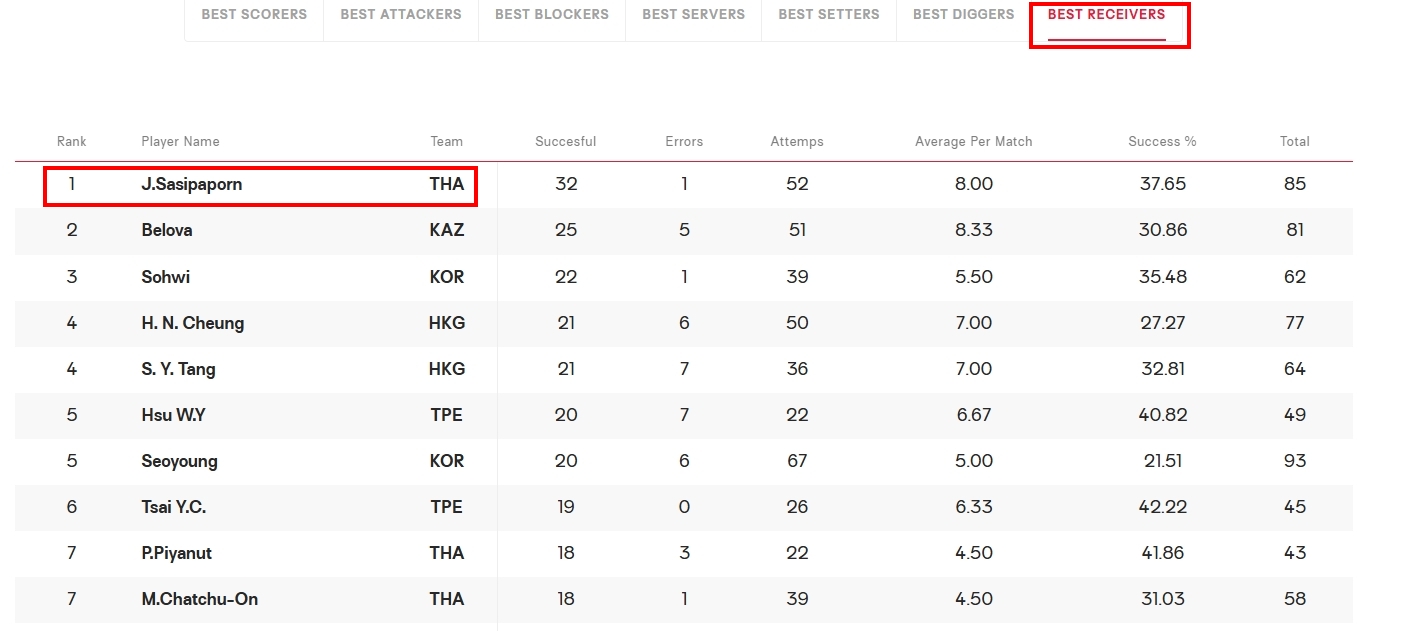The height and width of the screenshot is (631, 1427).
Task: Click the Best Receivers tab
Action: pos(1106,15)
